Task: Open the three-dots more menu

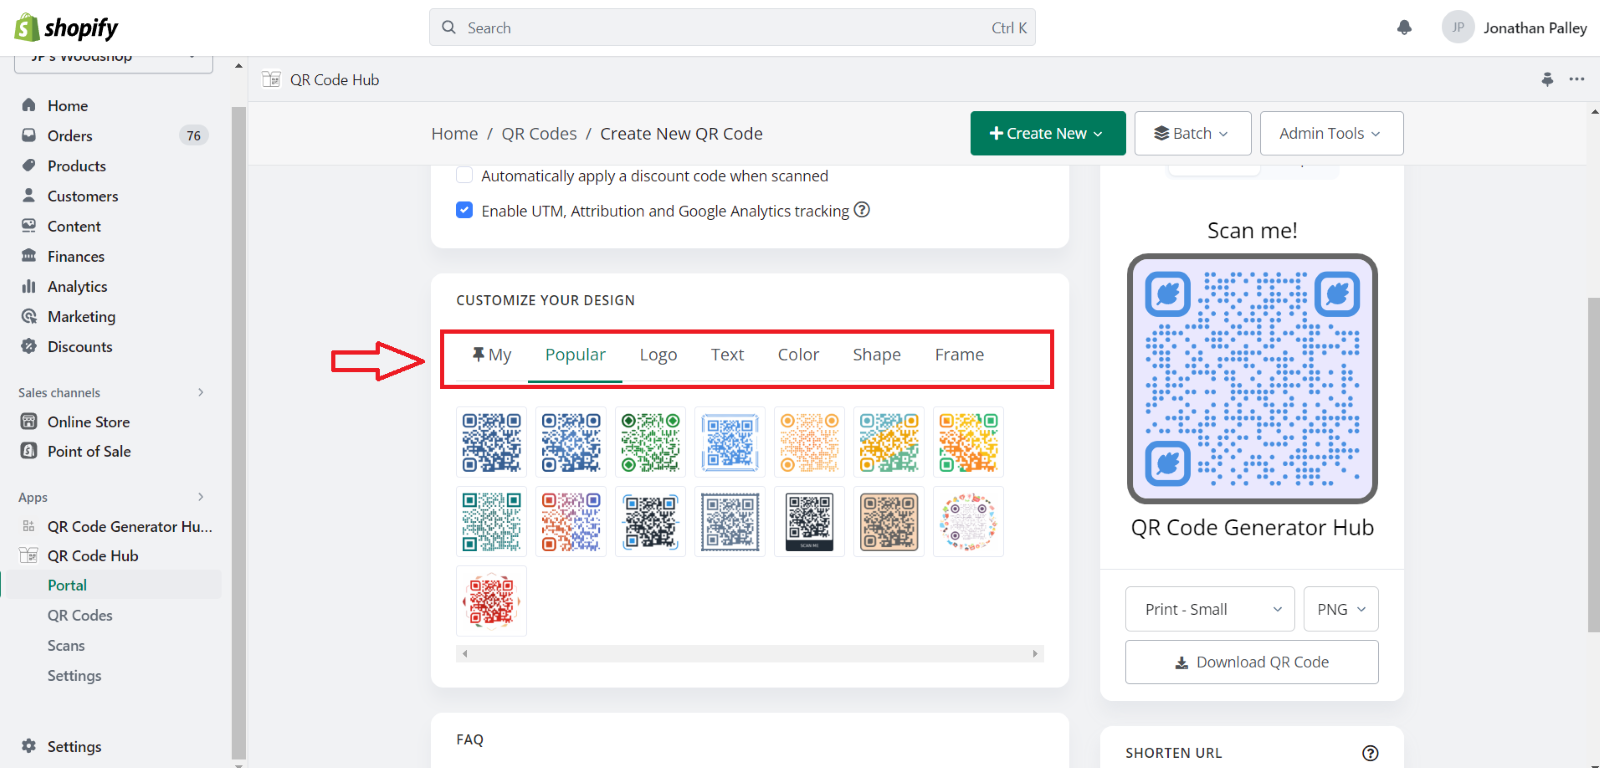Action: 1577,79
